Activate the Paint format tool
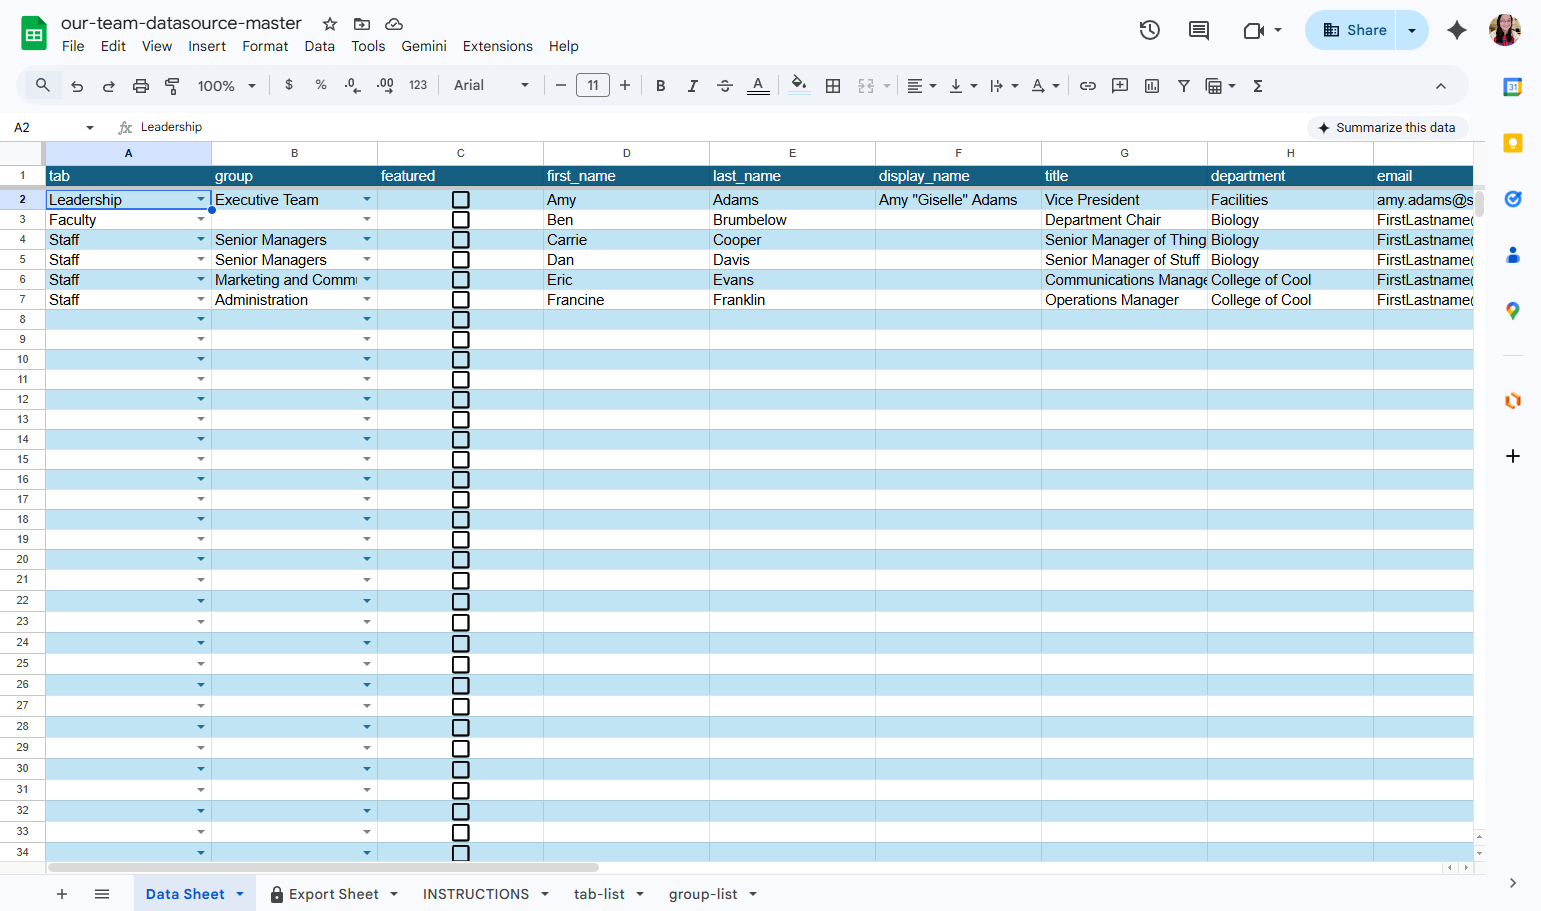This screenshot has width=1541, height=911. tap(172, 86)
